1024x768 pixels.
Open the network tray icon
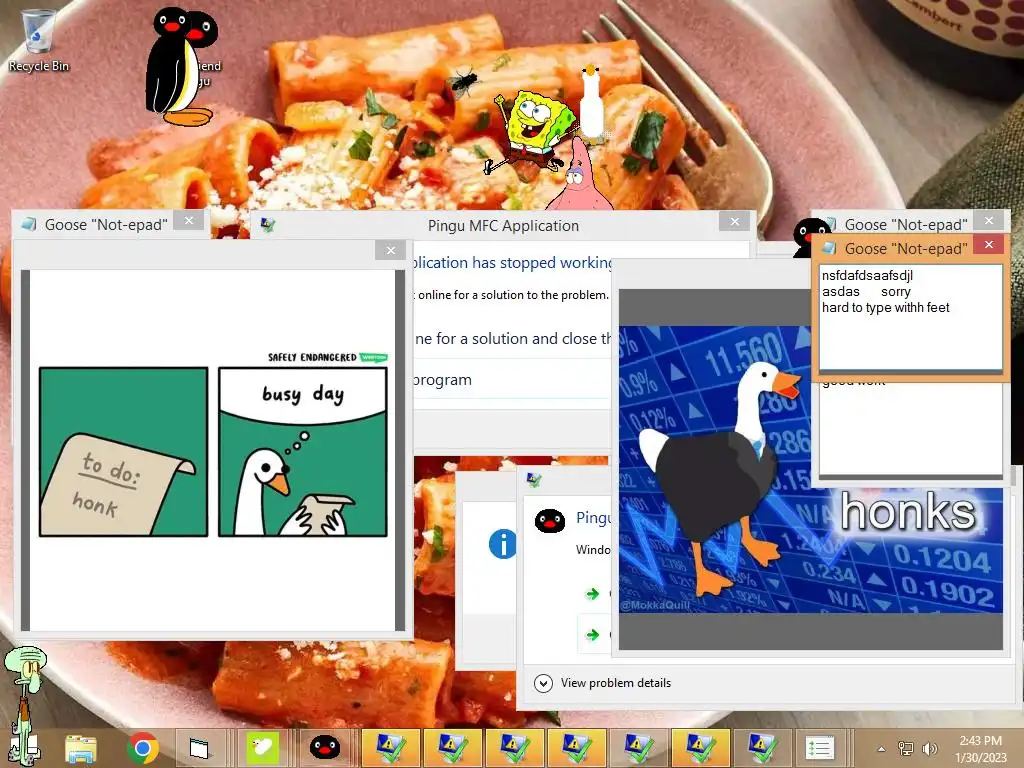tap(906, 749)
